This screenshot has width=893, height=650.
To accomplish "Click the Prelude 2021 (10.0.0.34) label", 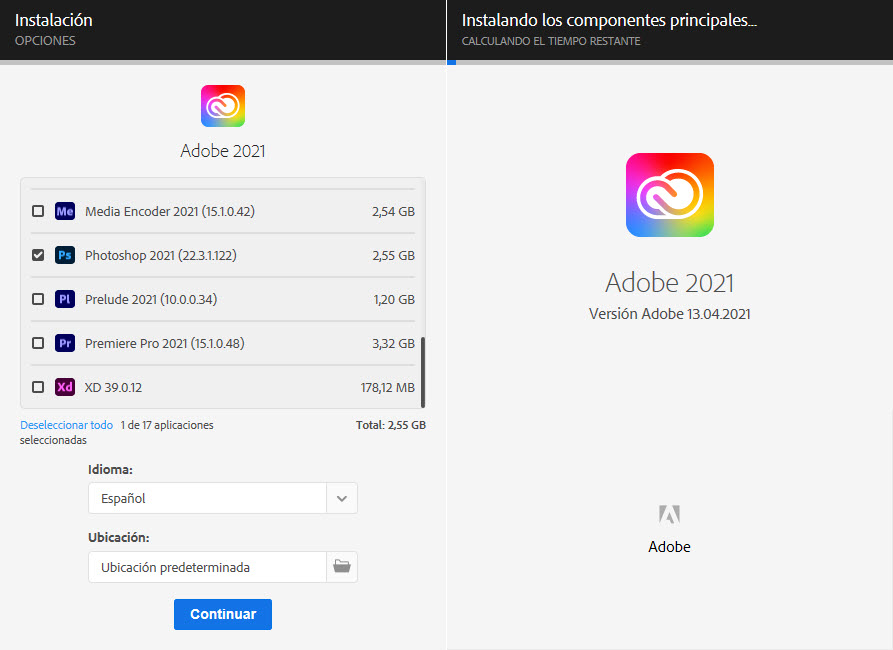I will (x=151, y=299).
